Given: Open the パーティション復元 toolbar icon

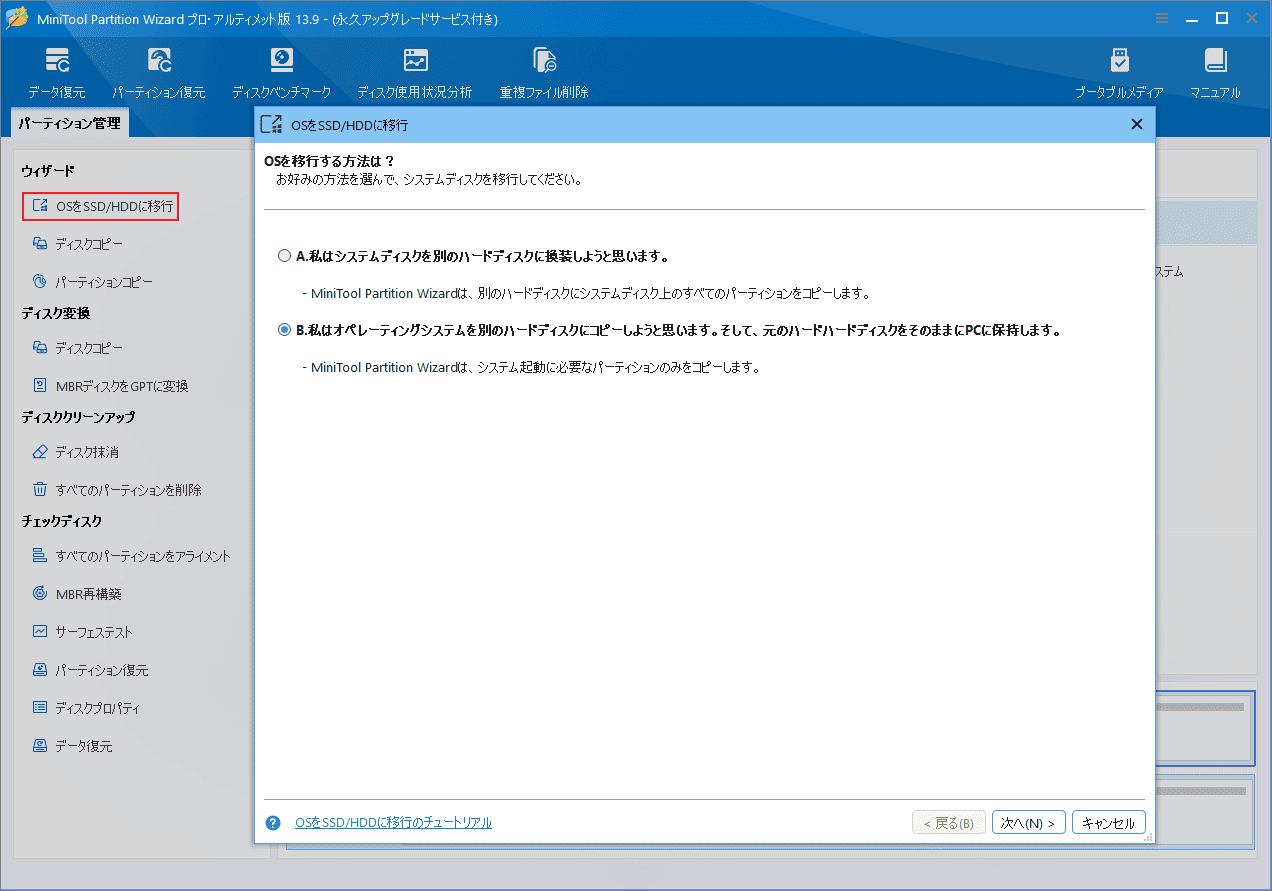Looking at the screenshot, I should 159,61.
